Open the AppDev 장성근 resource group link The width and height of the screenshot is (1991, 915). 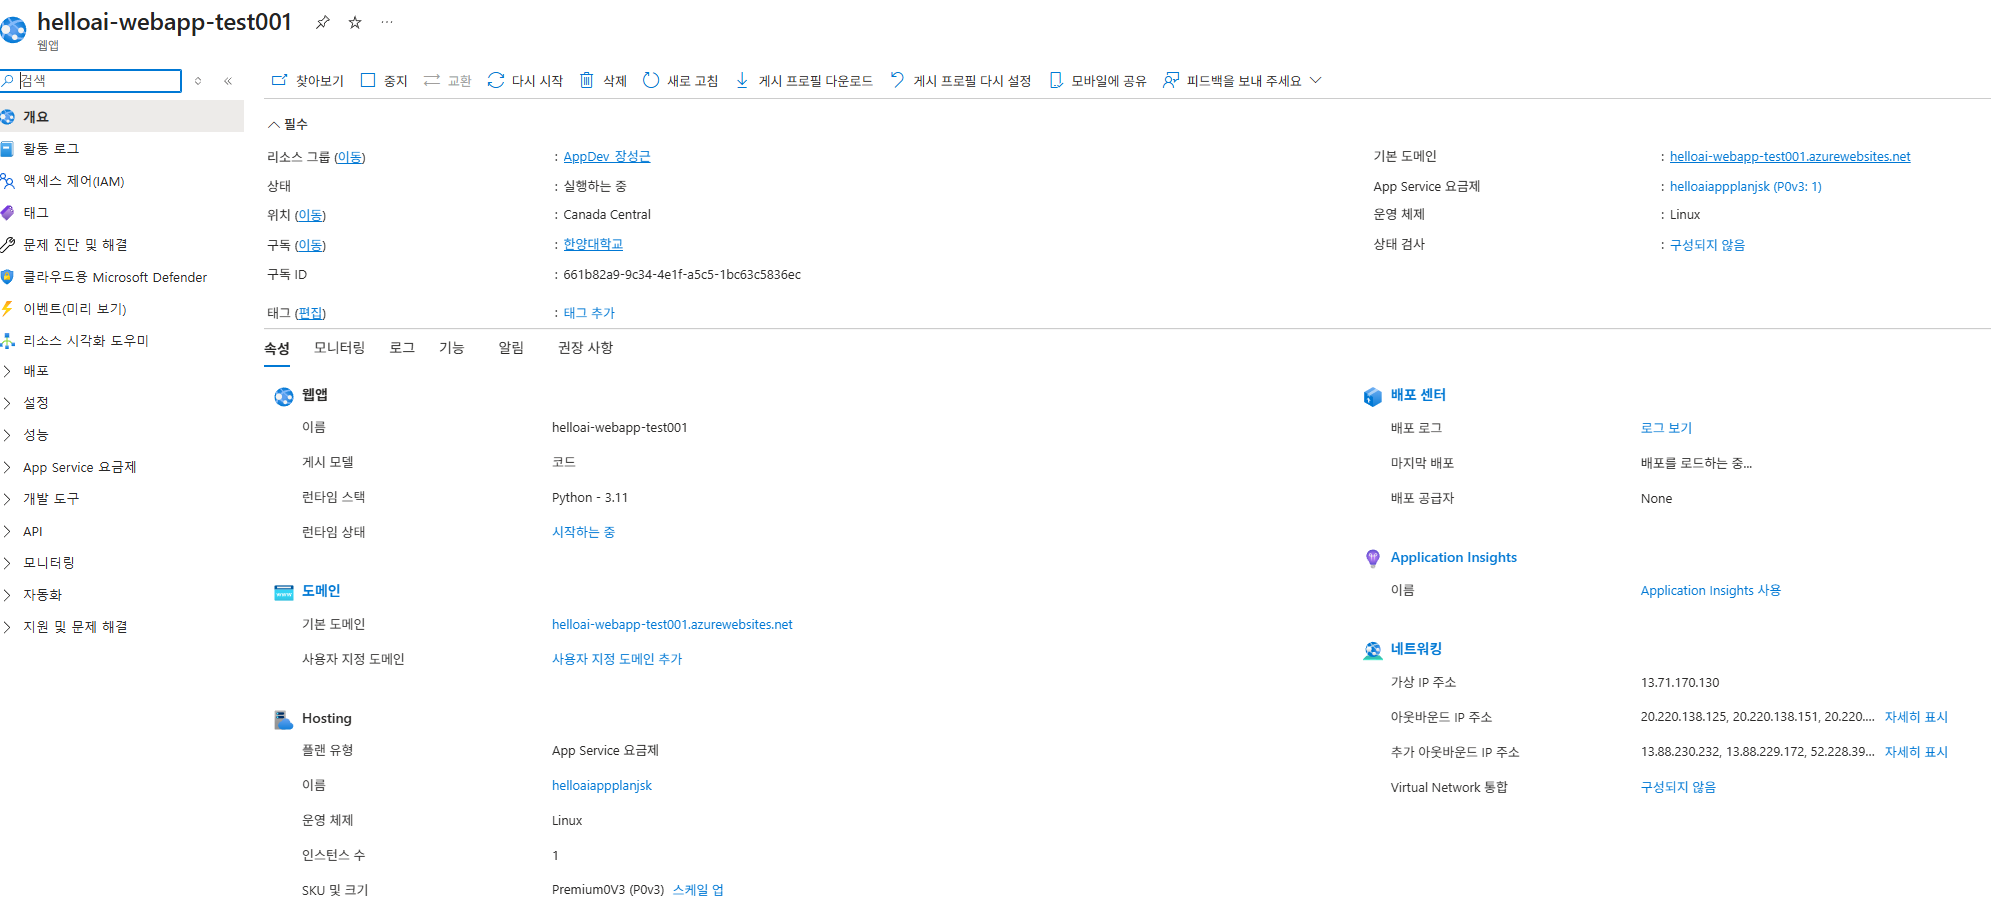pos(607,157)
